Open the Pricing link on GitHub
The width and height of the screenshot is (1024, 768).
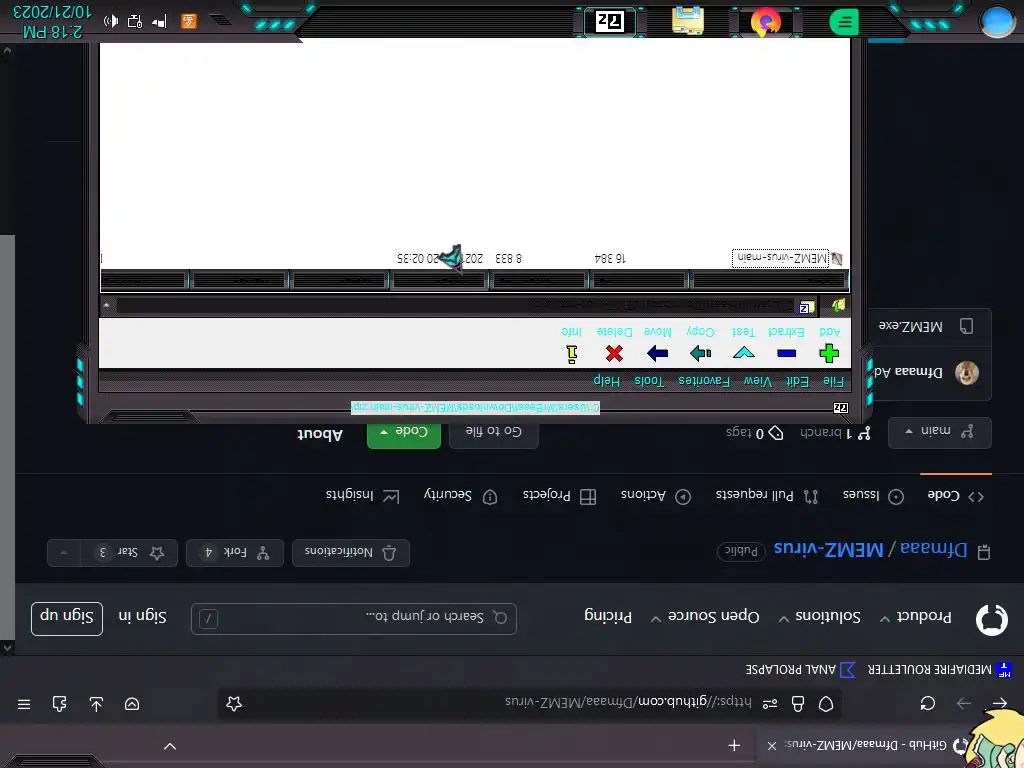click(x=608, y=616)
